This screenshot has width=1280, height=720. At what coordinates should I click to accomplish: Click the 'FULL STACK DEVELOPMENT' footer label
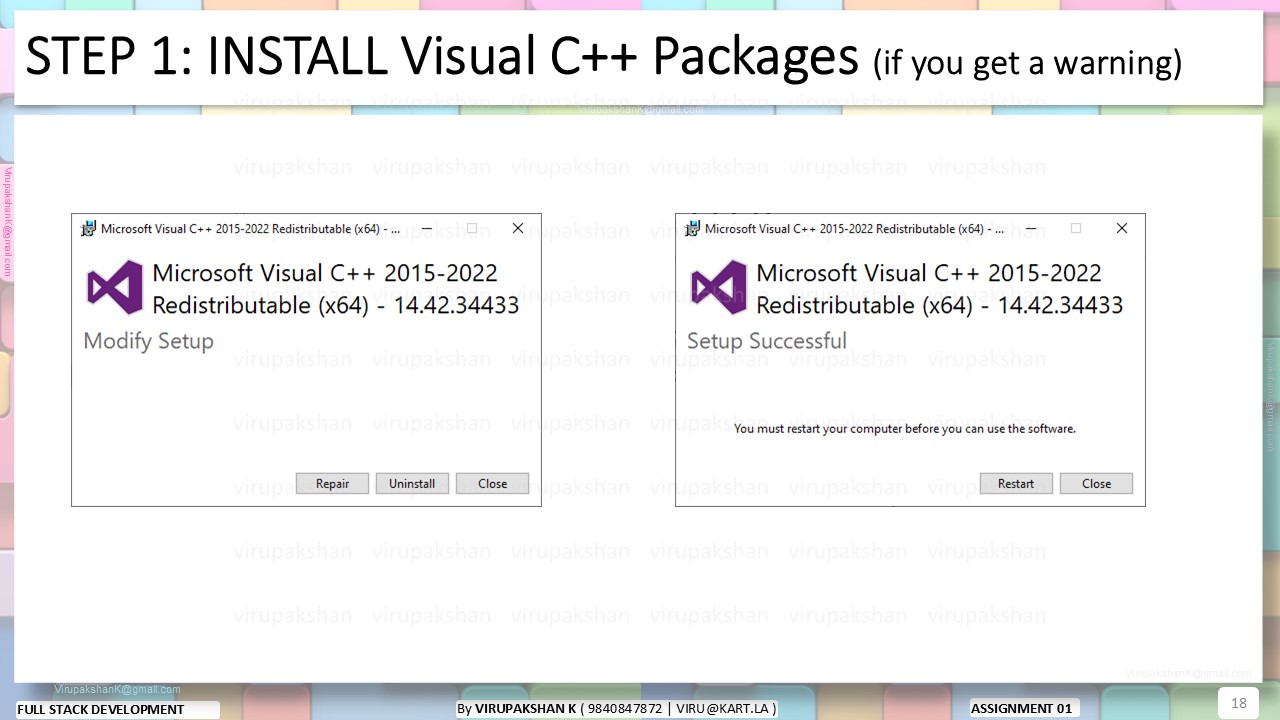(101, 709)
